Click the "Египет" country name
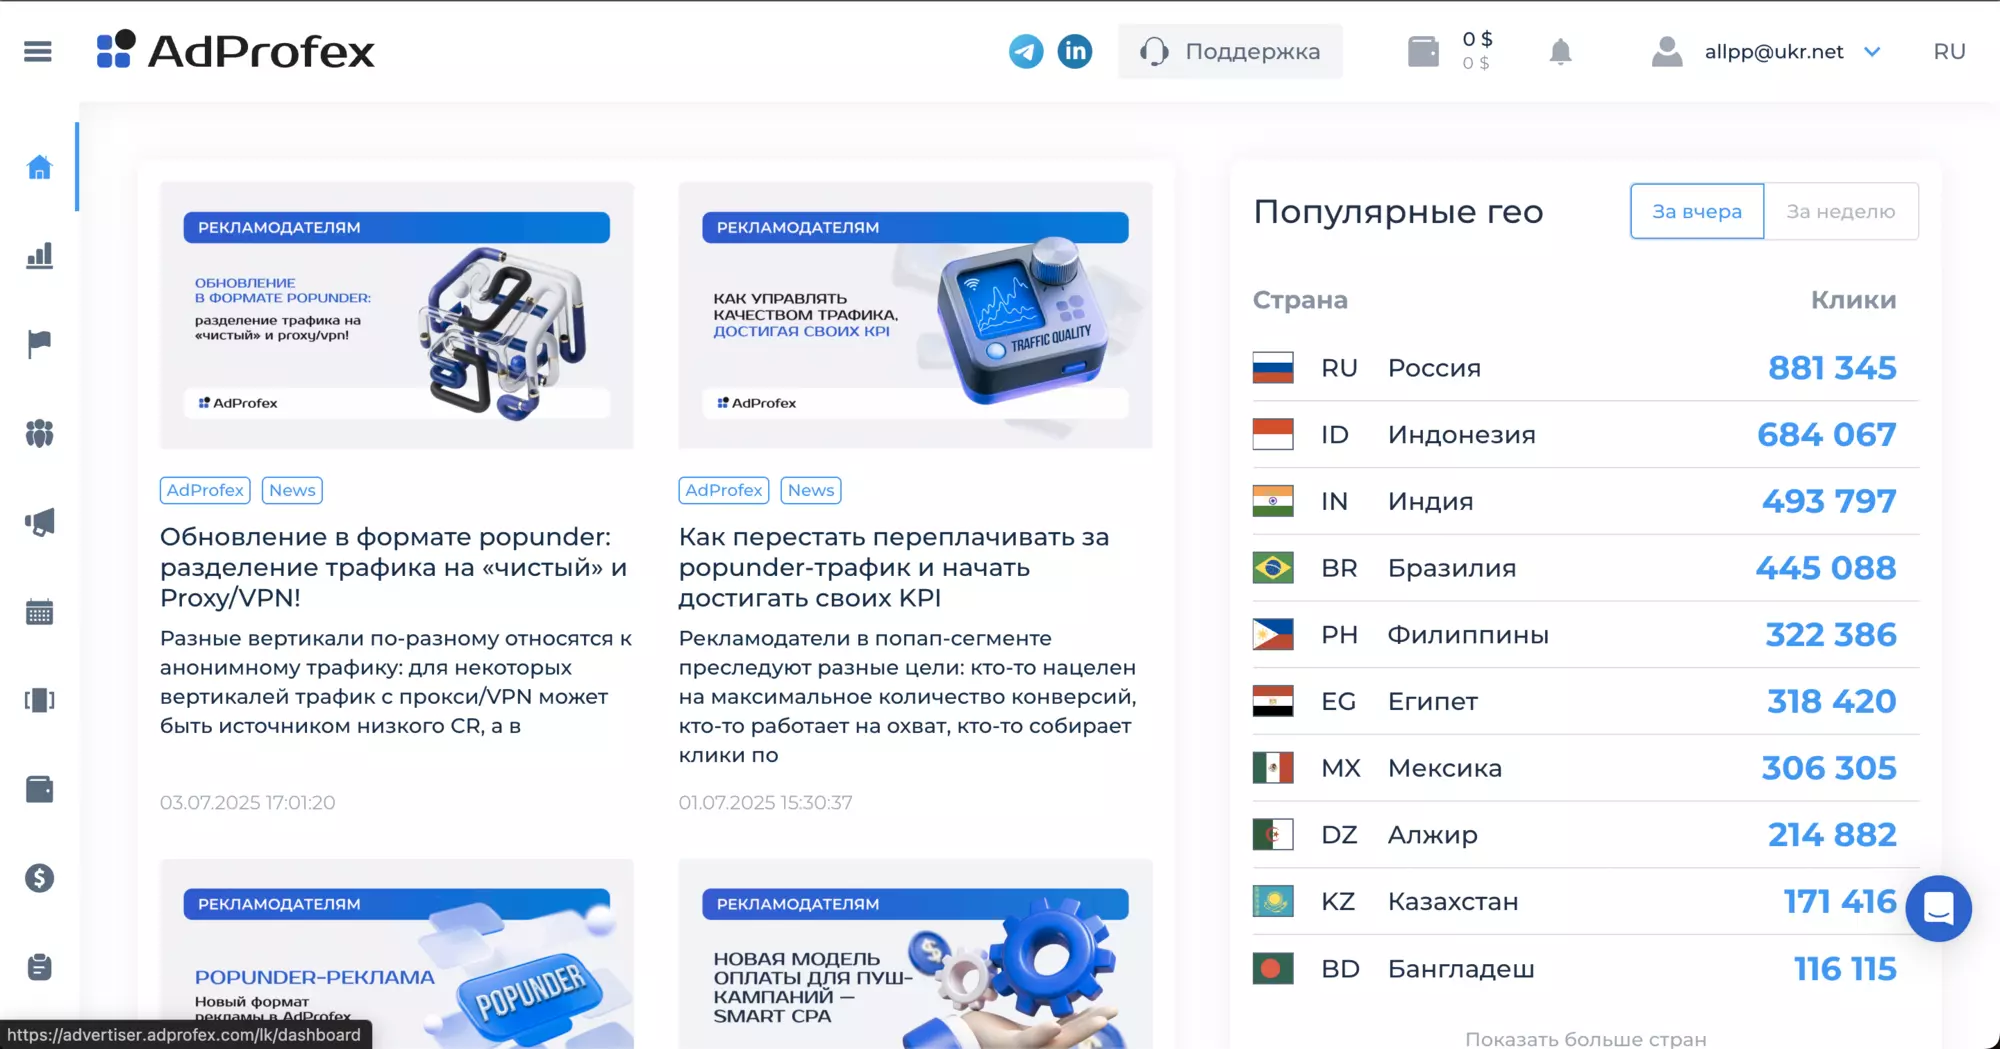The image size is (2000, 1049). click(1432, 702)
